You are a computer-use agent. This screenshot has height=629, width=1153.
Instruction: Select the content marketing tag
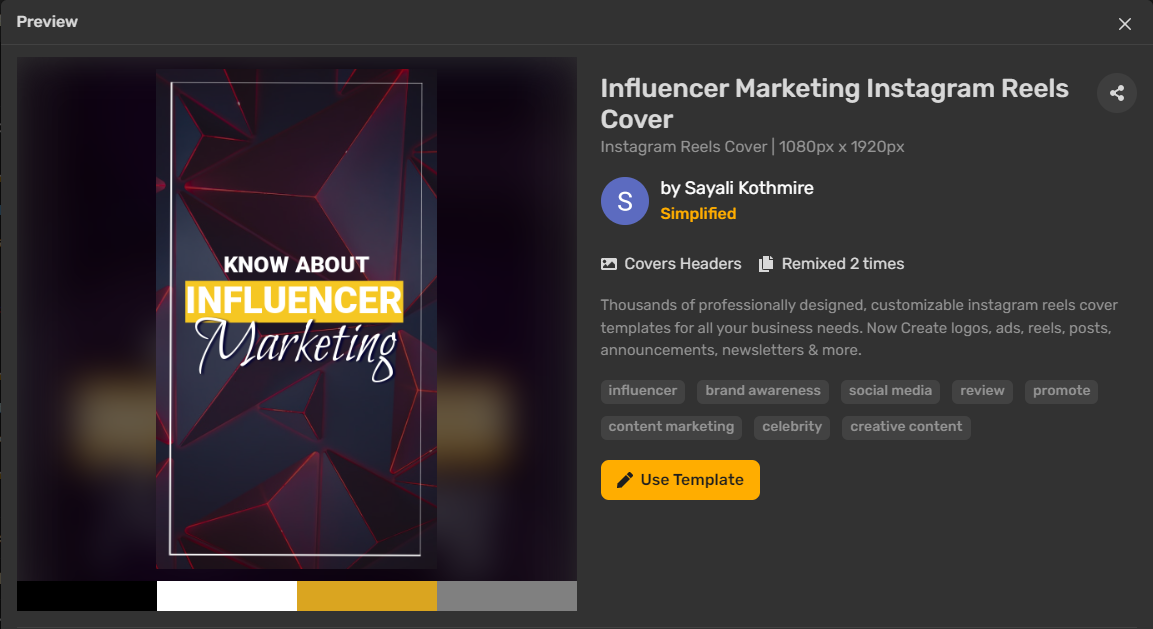coord(671,427)
